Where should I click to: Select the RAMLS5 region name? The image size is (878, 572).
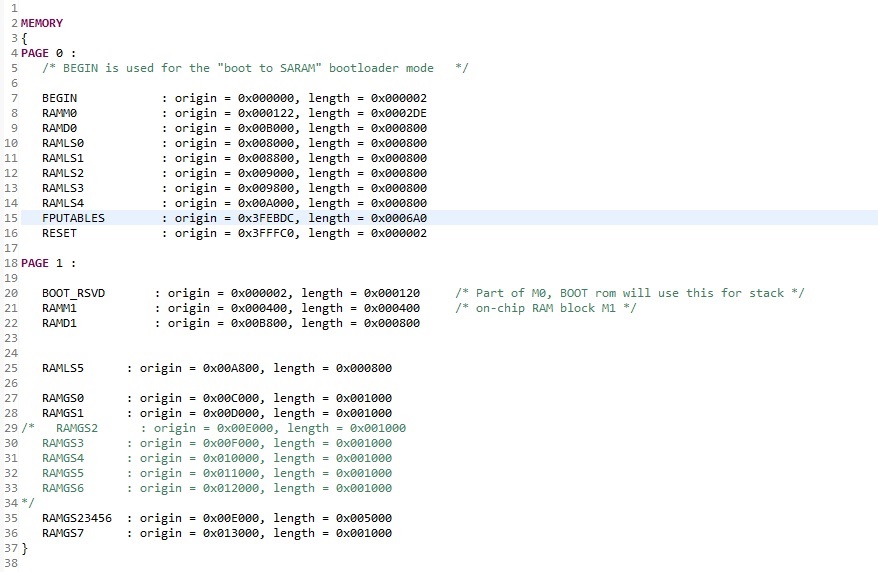63,368
